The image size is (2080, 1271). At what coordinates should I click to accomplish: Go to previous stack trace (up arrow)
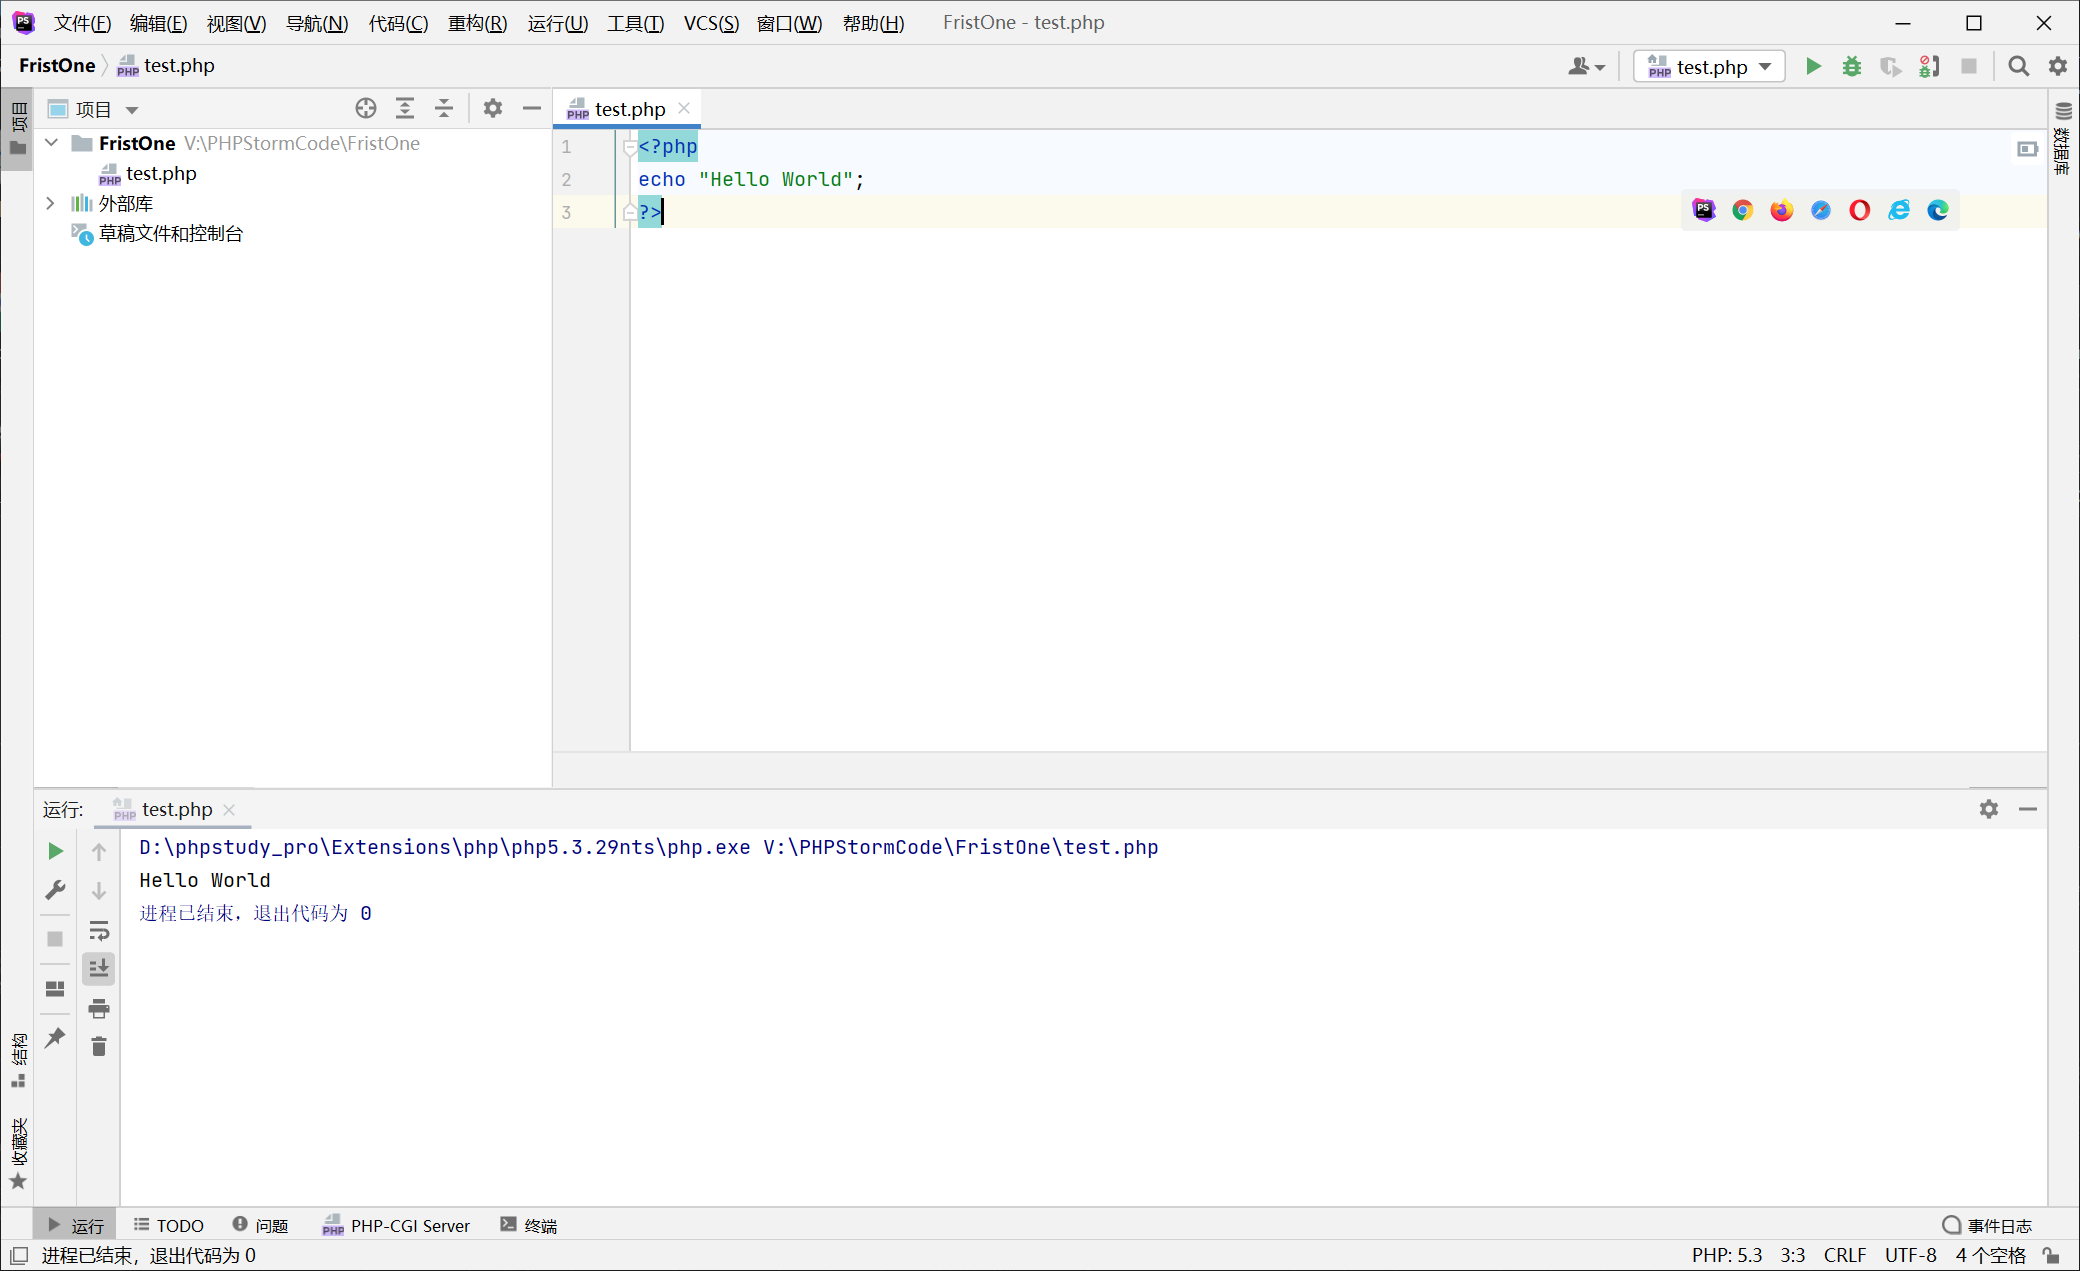pyautogui.click(x=99, y=851)
